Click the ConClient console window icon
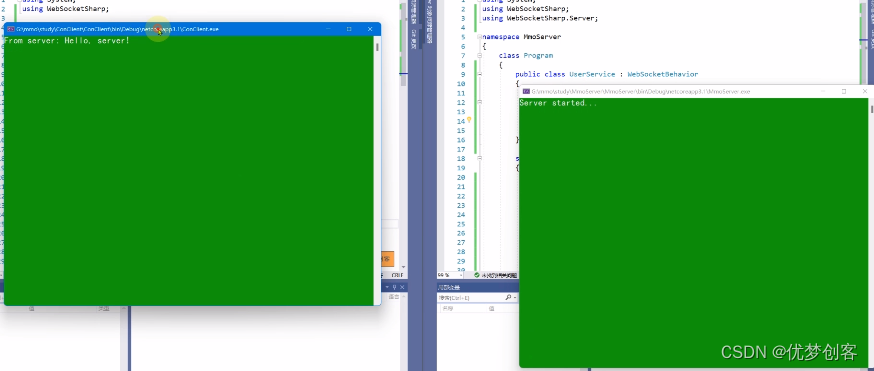This screenshot has height=371, width=874. tap(11, 29)
